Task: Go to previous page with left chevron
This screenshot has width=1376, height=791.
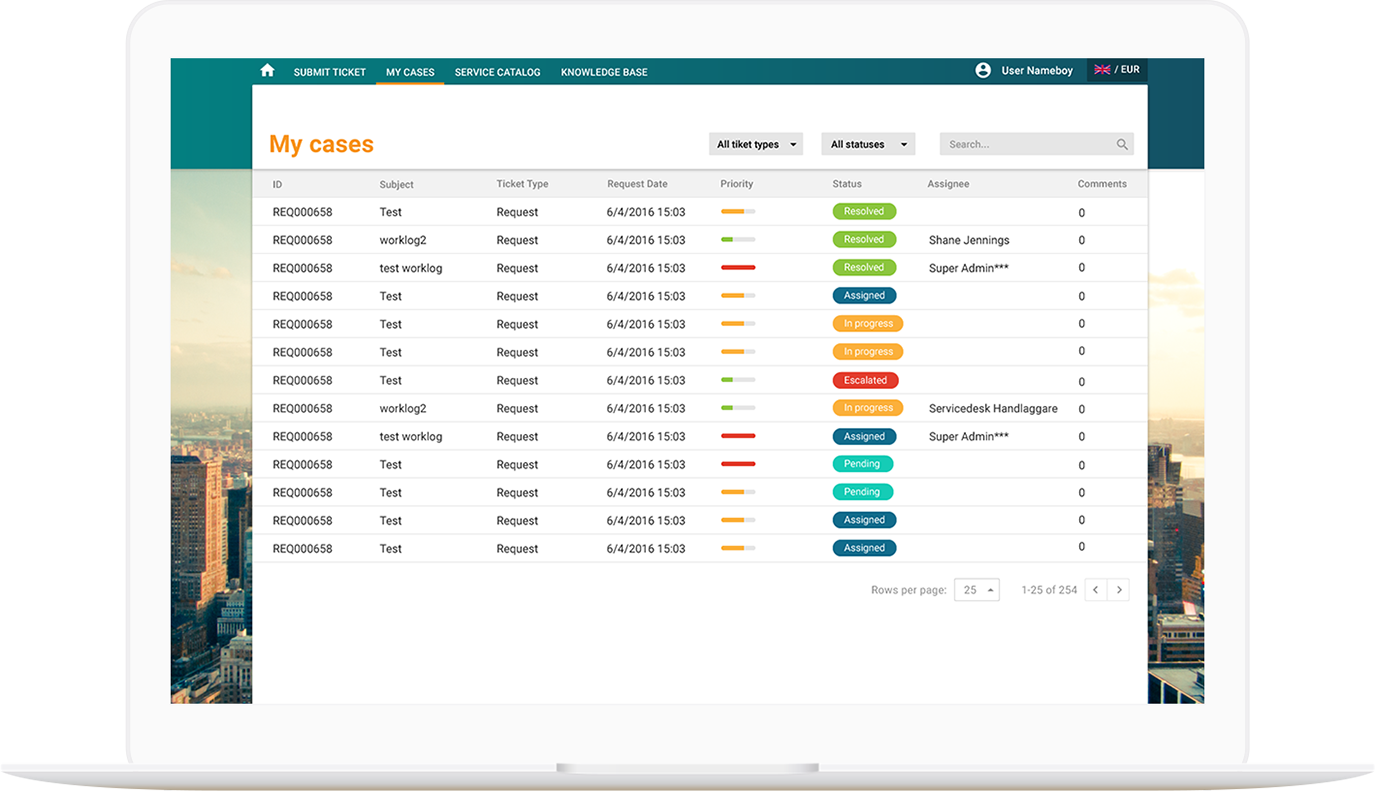Action: coord(1096,590)
